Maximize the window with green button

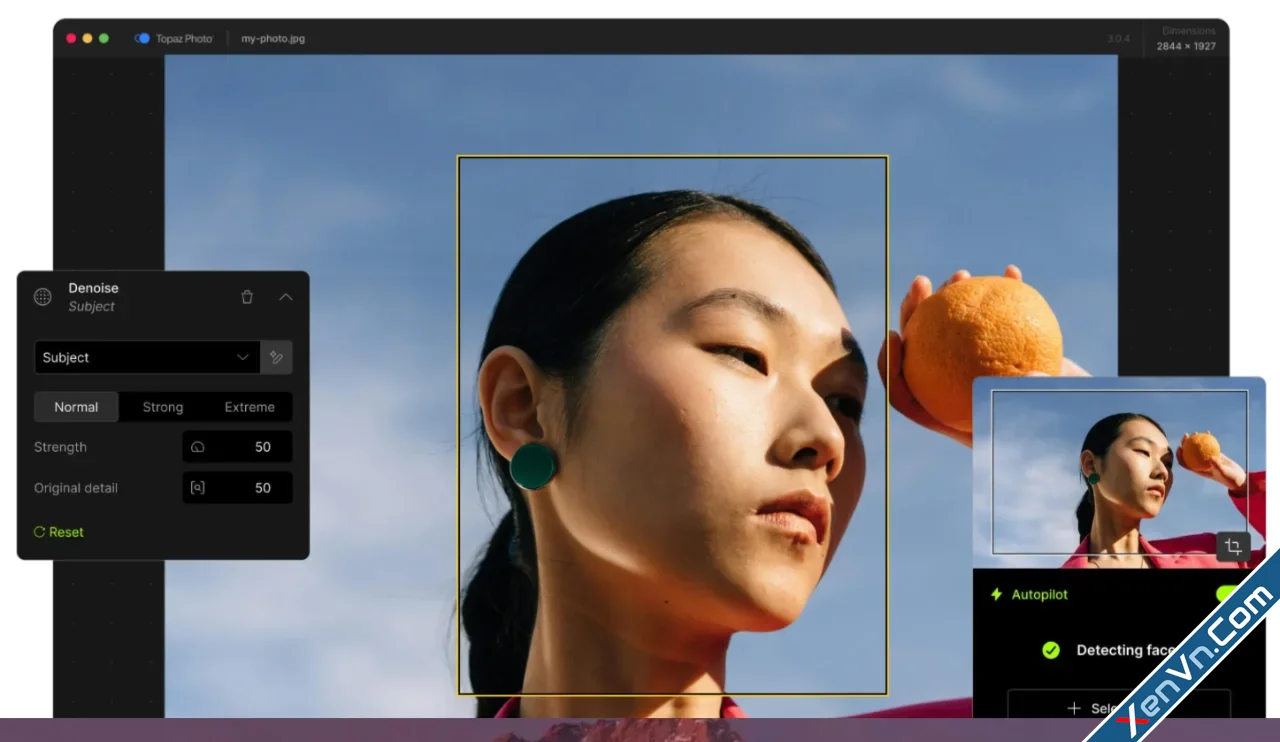point(104,38)
